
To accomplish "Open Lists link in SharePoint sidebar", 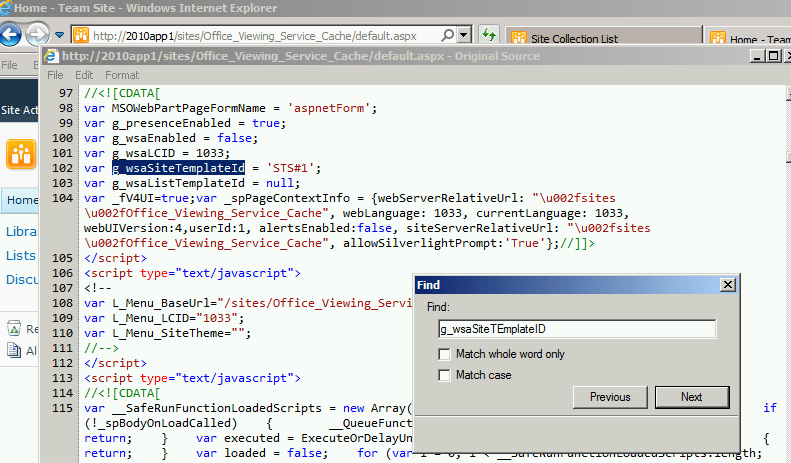I will (x=21, y=256).
